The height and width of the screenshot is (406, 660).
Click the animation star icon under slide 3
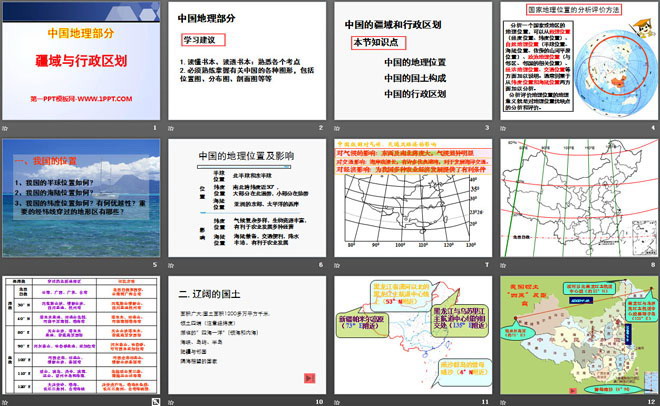click(x=337, y=128)
